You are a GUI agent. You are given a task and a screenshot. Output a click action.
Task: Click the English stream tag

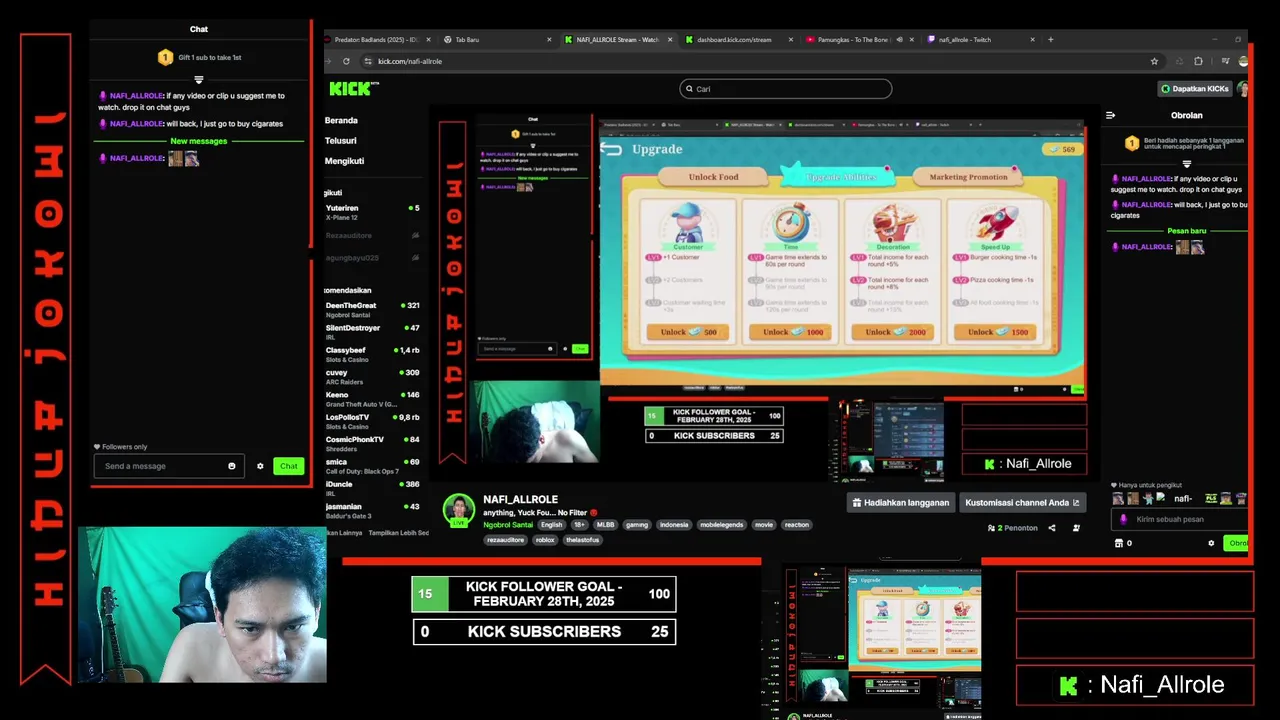(x=552, y=525)
